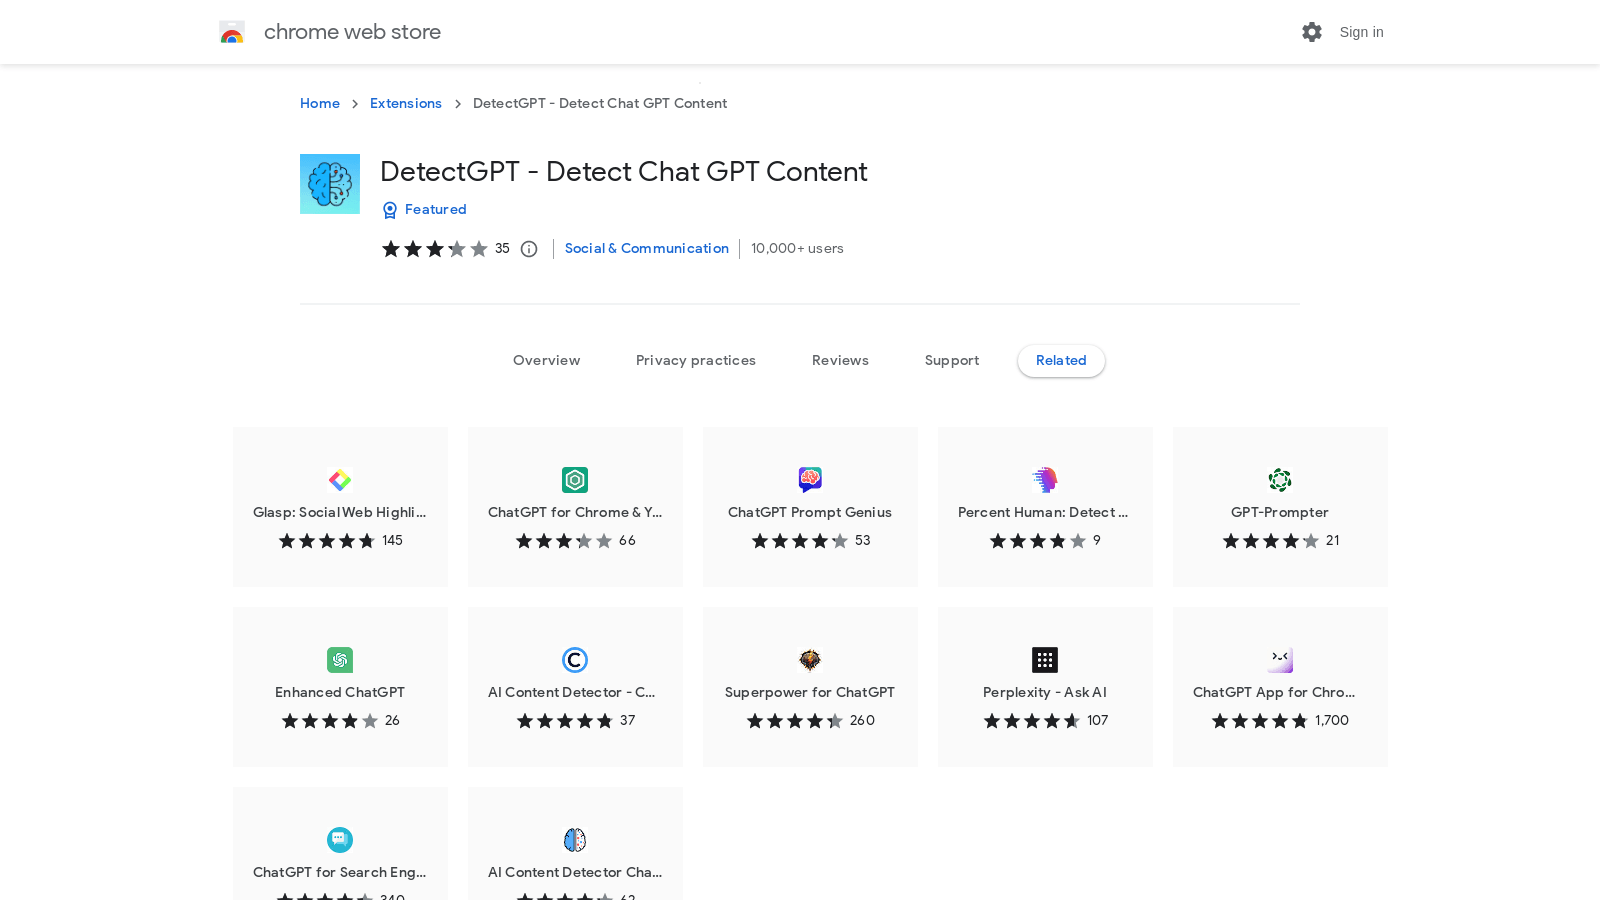This screenshot has height=900, width=1600.
Task: Click the Percent Human extension icon
Action: pos(1045,480)
